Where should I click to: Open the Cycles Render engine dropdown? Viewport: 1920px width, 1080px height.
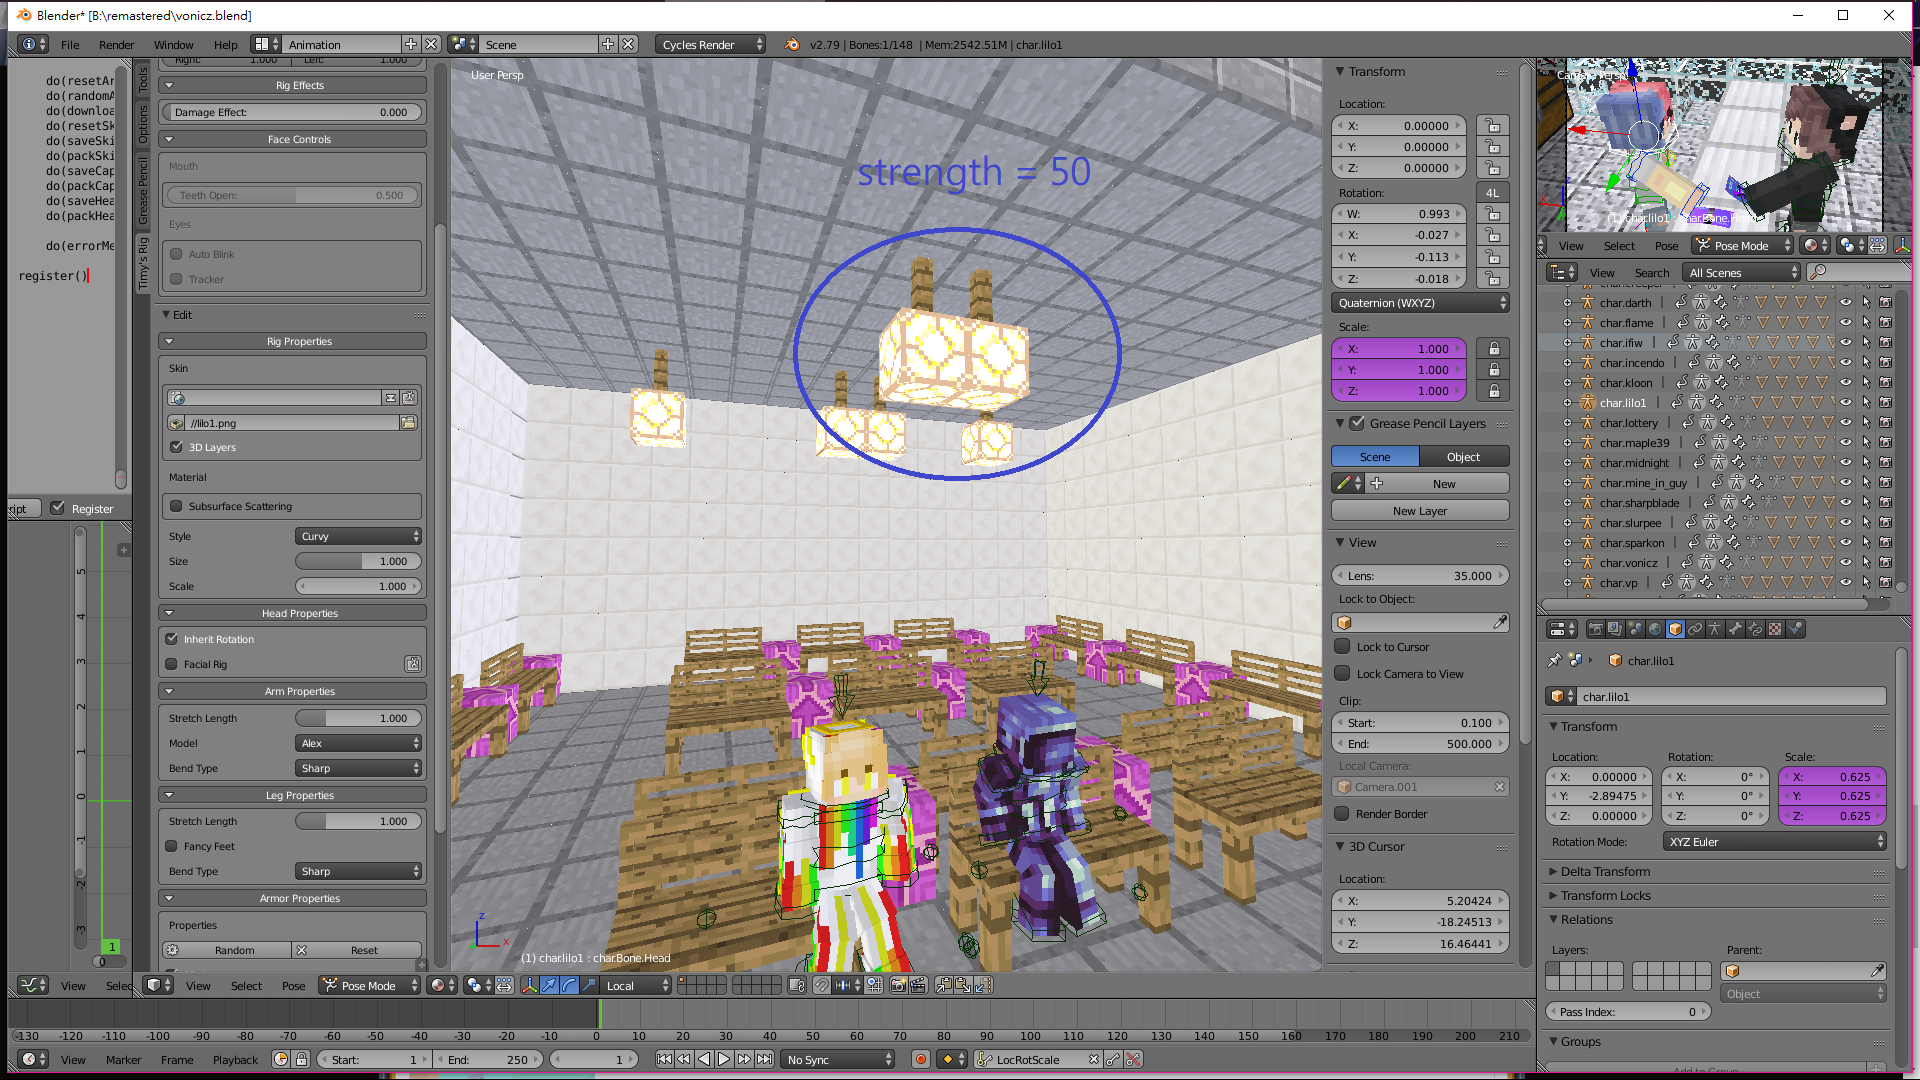click(x=711, y=44)
